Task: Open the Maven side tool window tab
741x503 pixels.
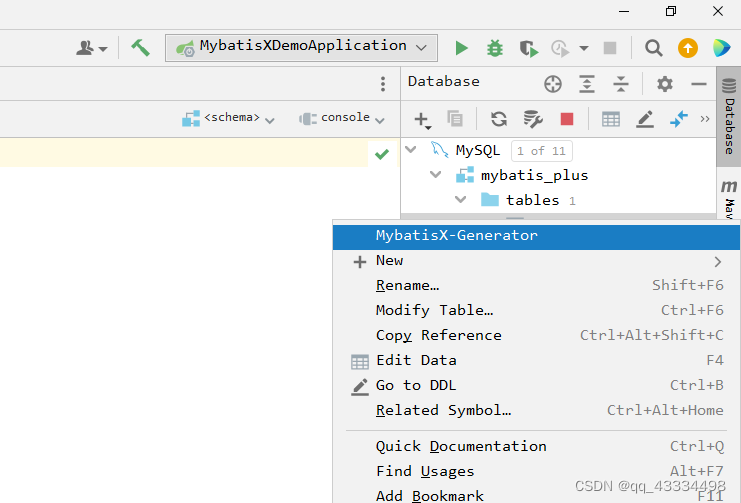Action: tap(729, 199)
